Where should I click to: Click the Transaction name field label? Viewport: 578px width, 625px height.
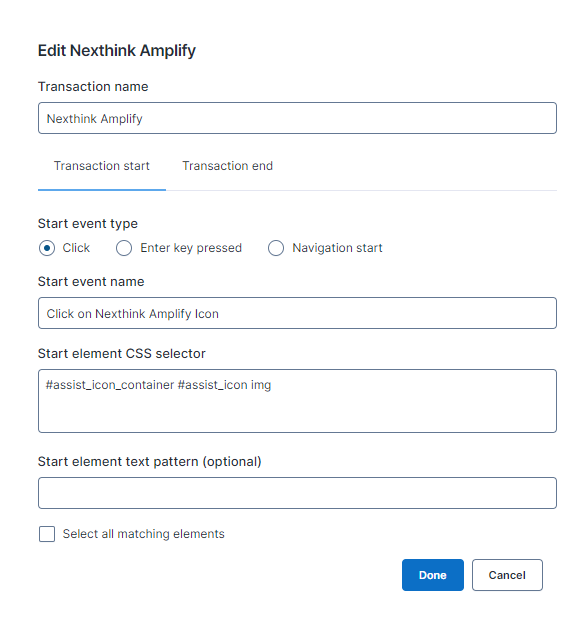[93, 86]
